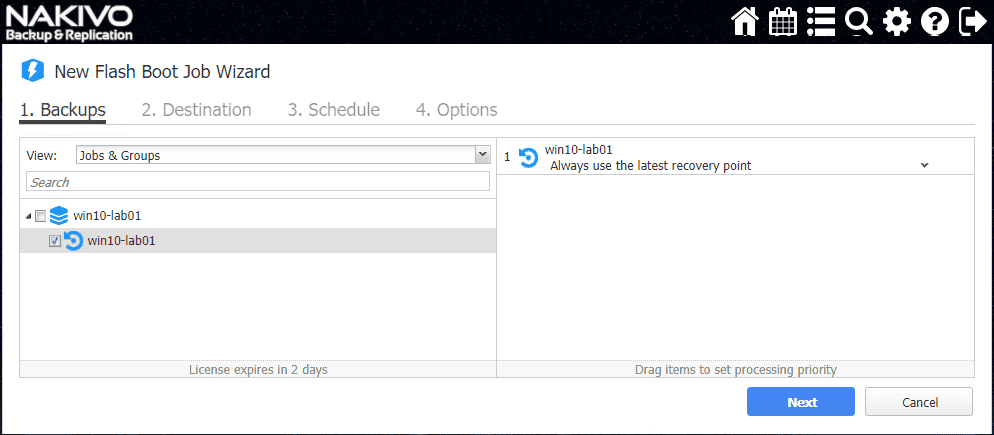Viewport: 994px width, 435px height.
Task: Focus the Search input field
Action: 258,182
